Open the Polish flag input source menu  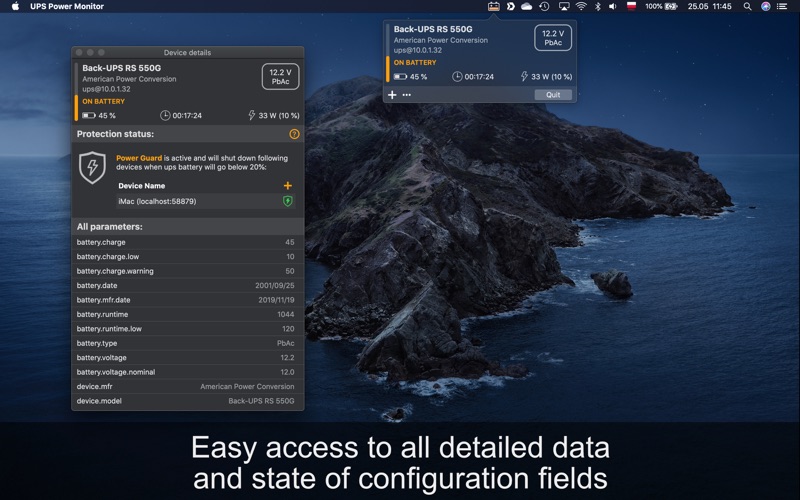click(632, 6)
